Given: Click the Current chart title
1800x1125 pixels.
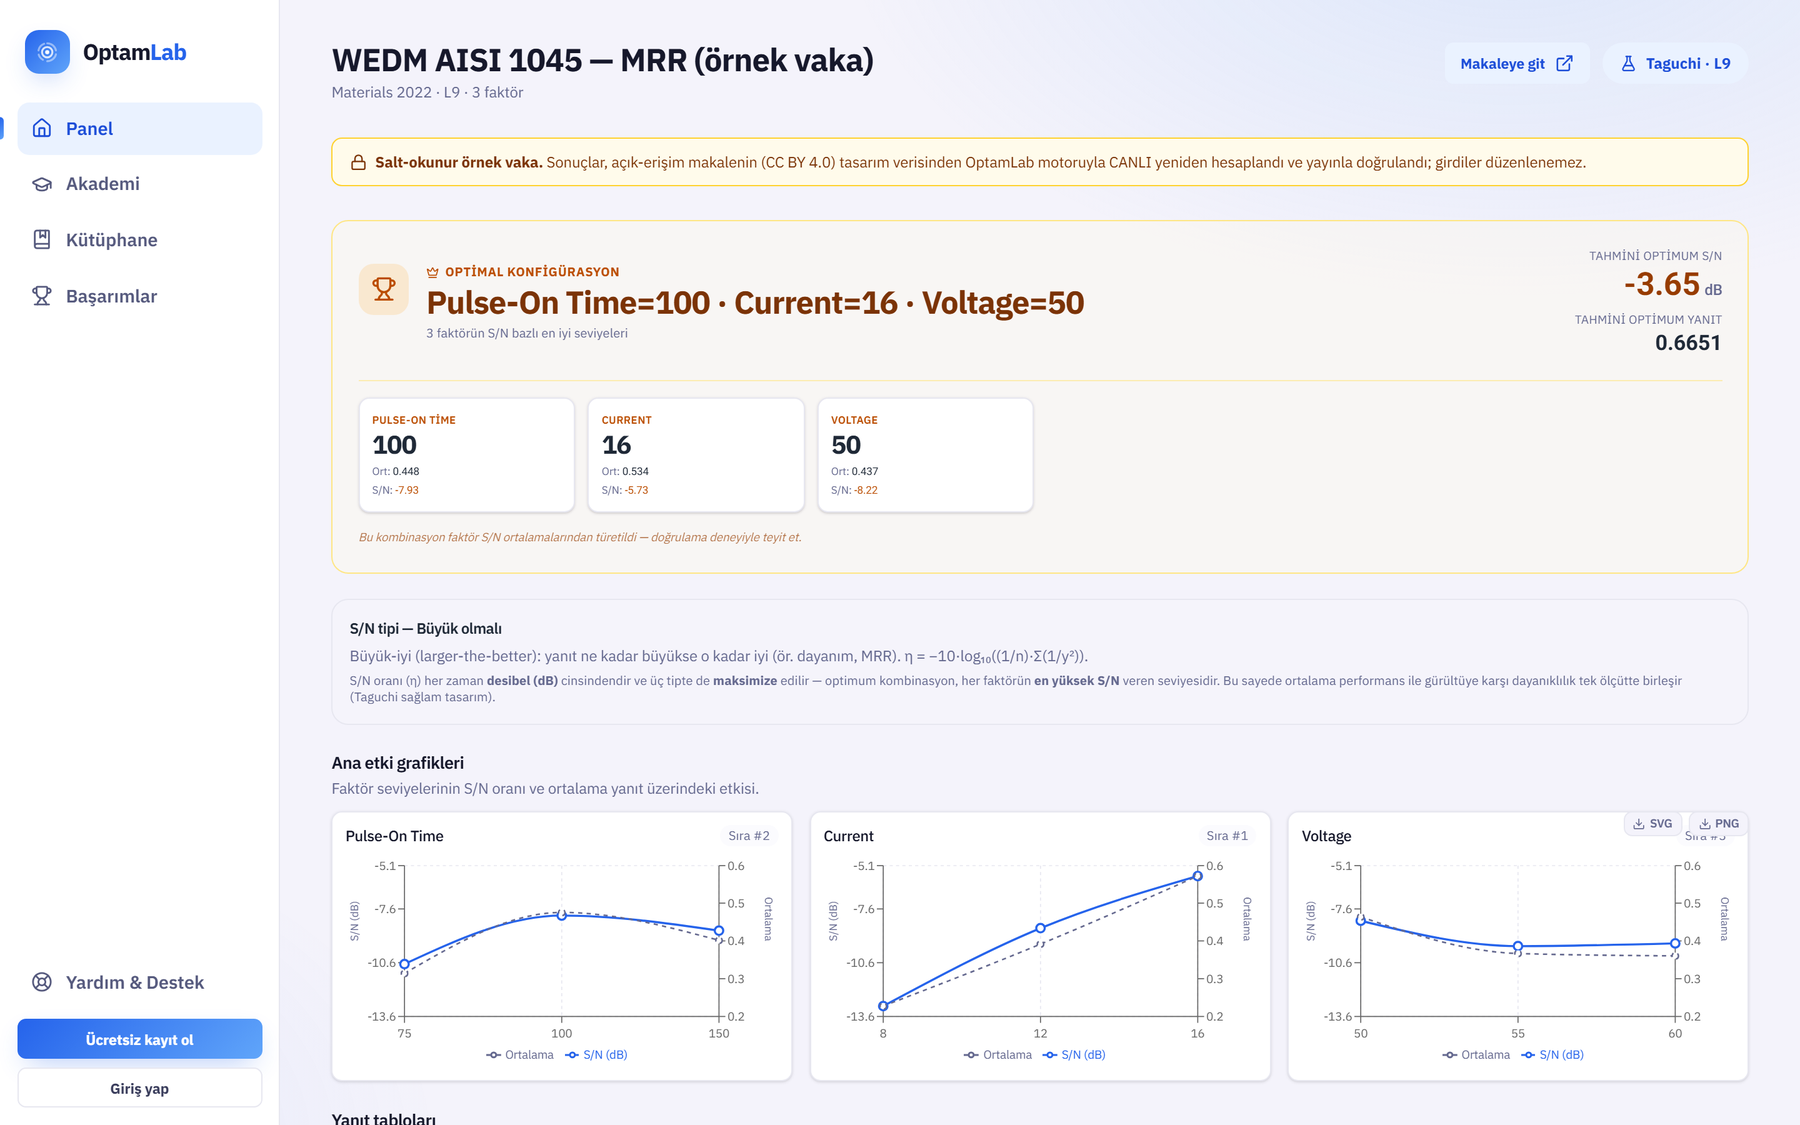Looking at the screenshot, I should 848,836.
